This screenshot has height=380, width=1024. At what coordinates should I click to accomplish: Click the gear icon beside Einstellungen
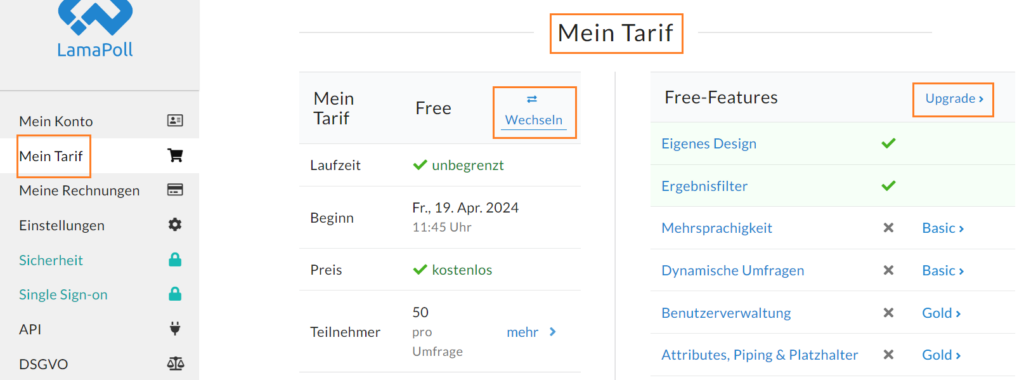pyautogui.click(x=175, y=225)
